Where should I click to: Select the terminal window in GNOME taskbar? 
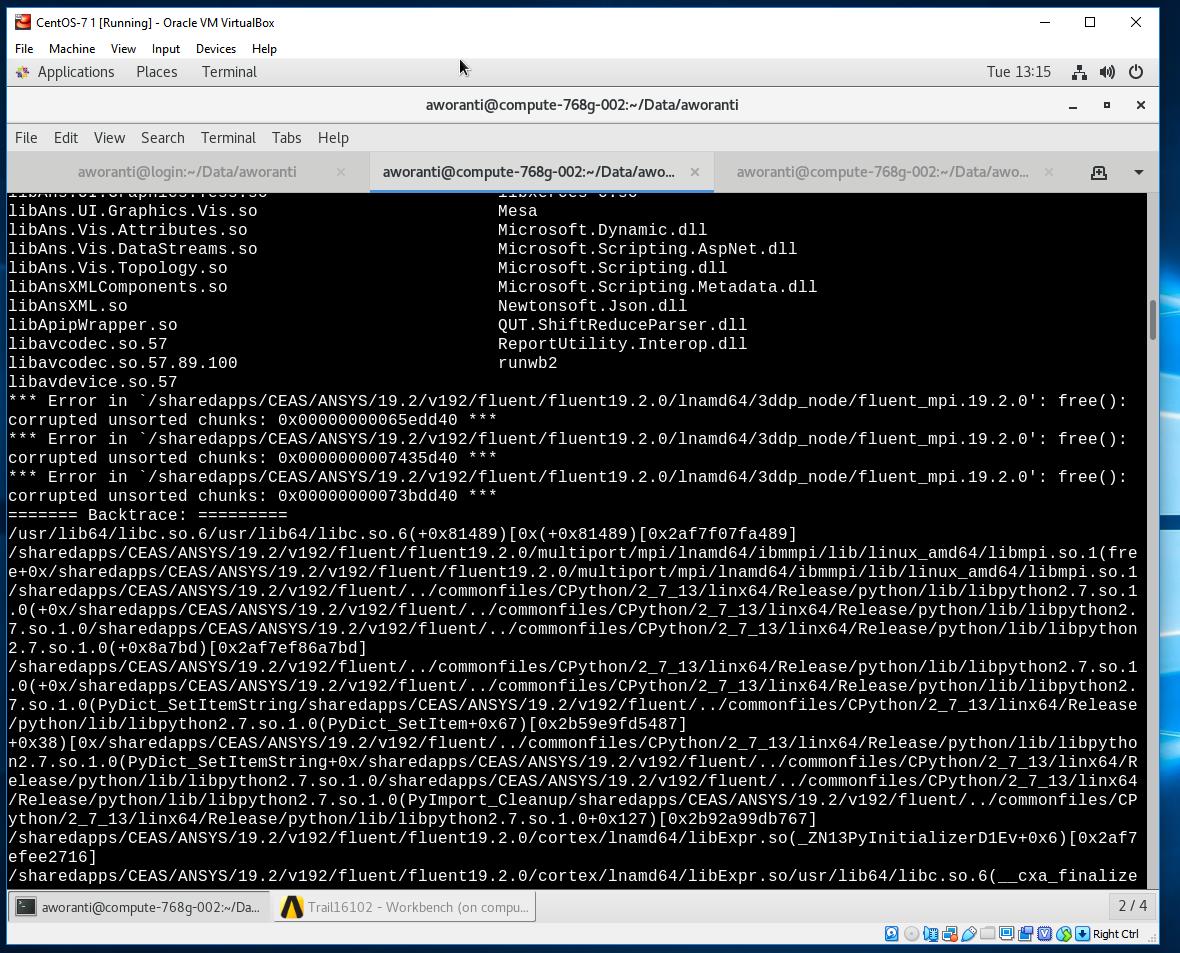coord(140,907)
